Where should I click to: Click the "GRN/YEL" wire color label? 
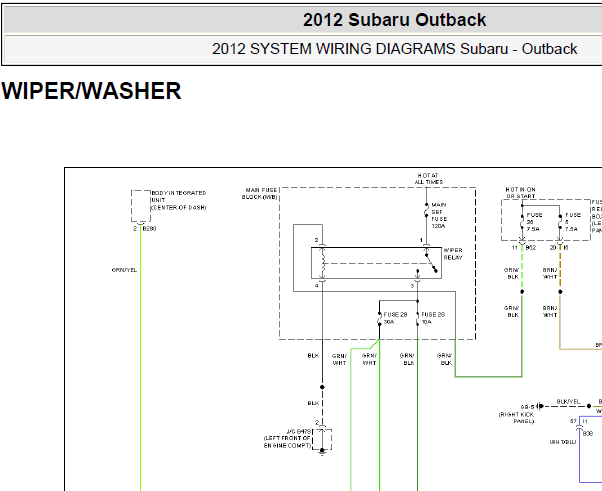(x=124, y=270)
